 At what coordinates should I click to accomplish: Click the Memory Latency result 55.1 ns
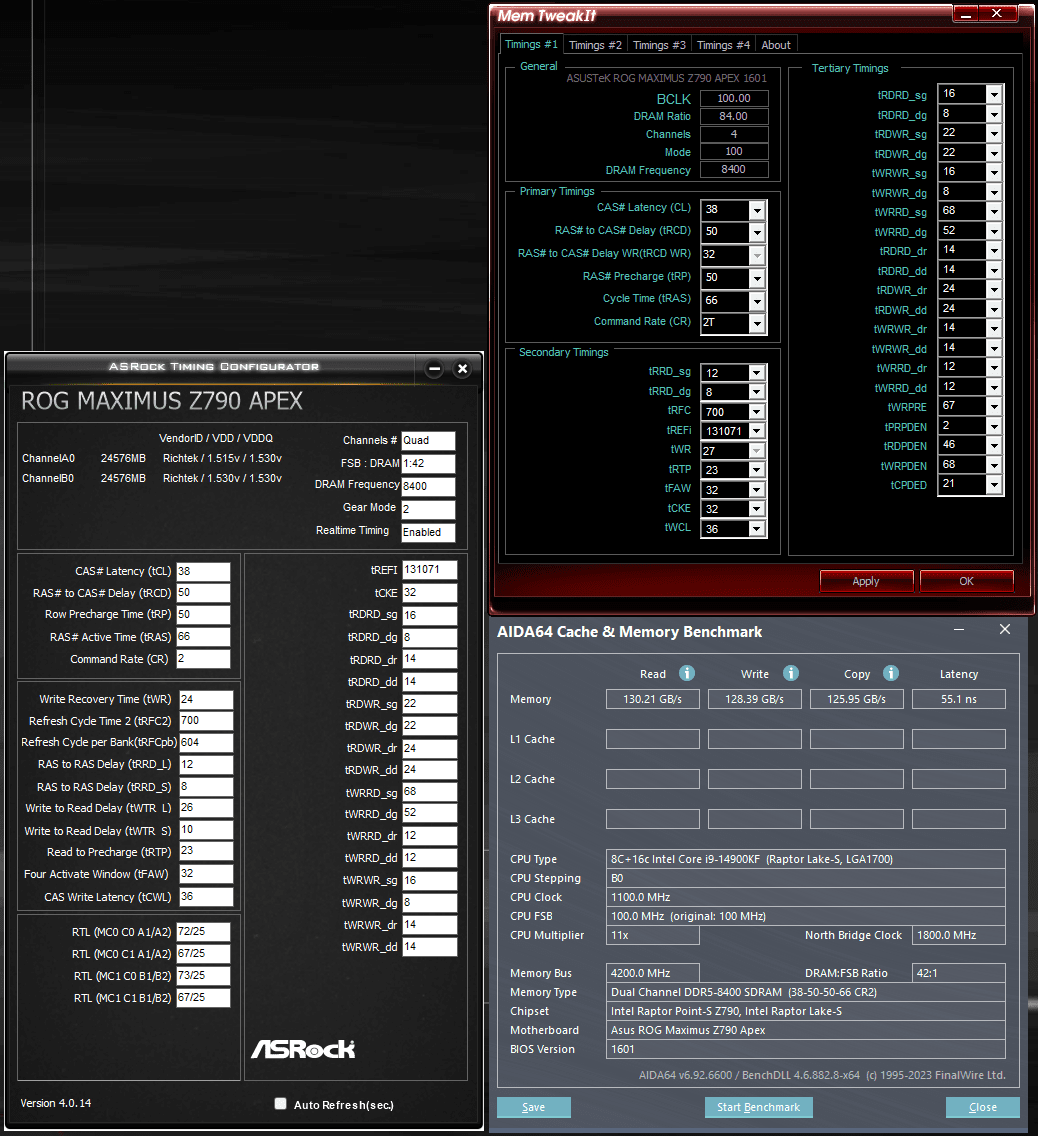tap(959, 699)
